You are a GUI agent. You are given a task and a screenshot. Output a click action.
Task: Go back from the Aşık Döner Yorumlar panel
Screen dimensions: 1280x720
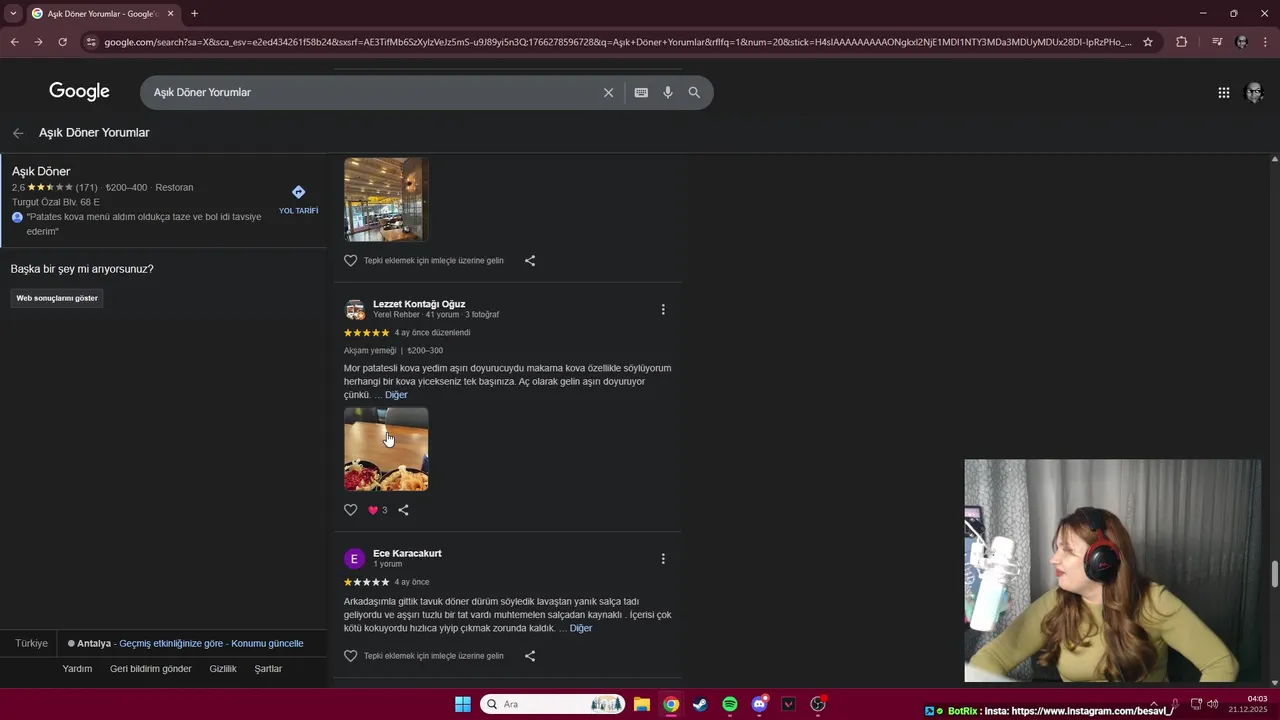pyautogui.click(x=18, y=133)
